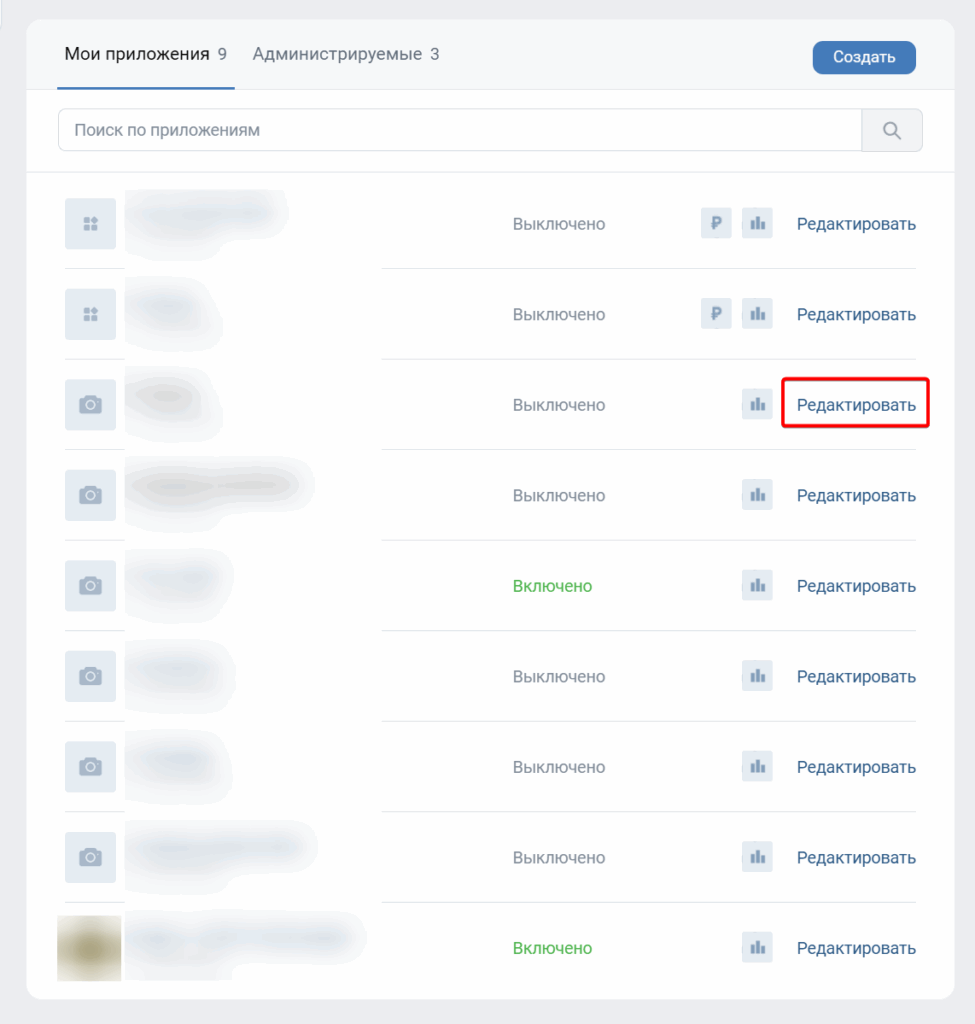
Task: Click the red-highlighted "Редактировать" link
Action: click(x=856, y=405)
